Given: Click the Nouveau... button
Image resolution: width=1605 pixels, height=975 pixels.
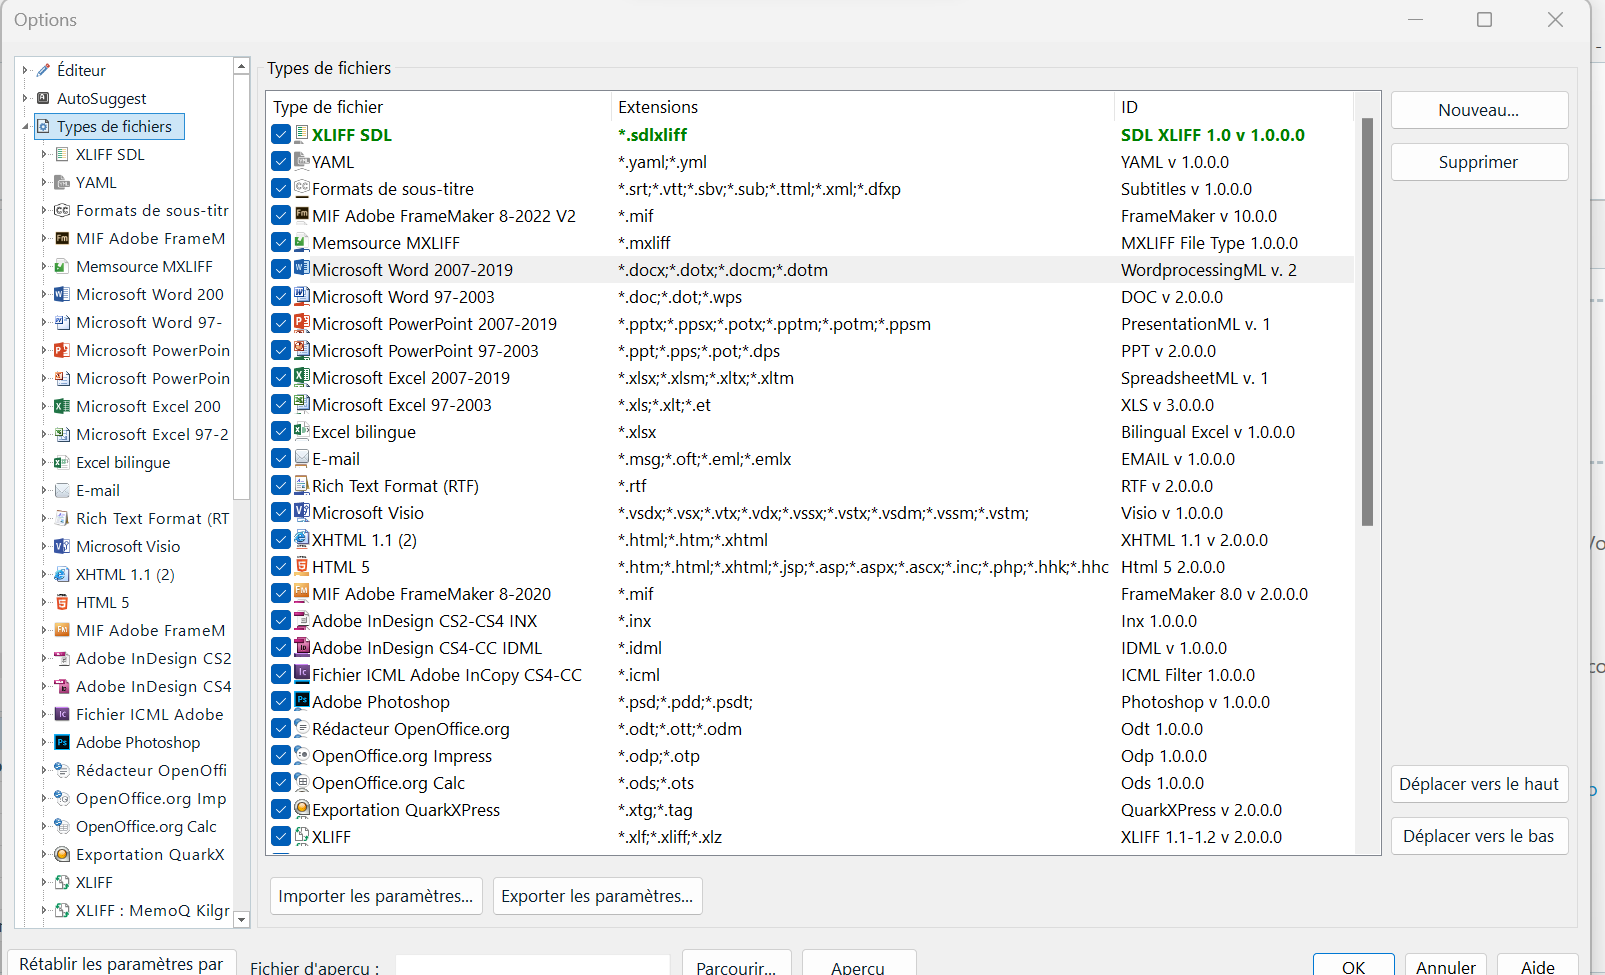Looking at the screenshot, I should click(1479, 110).
